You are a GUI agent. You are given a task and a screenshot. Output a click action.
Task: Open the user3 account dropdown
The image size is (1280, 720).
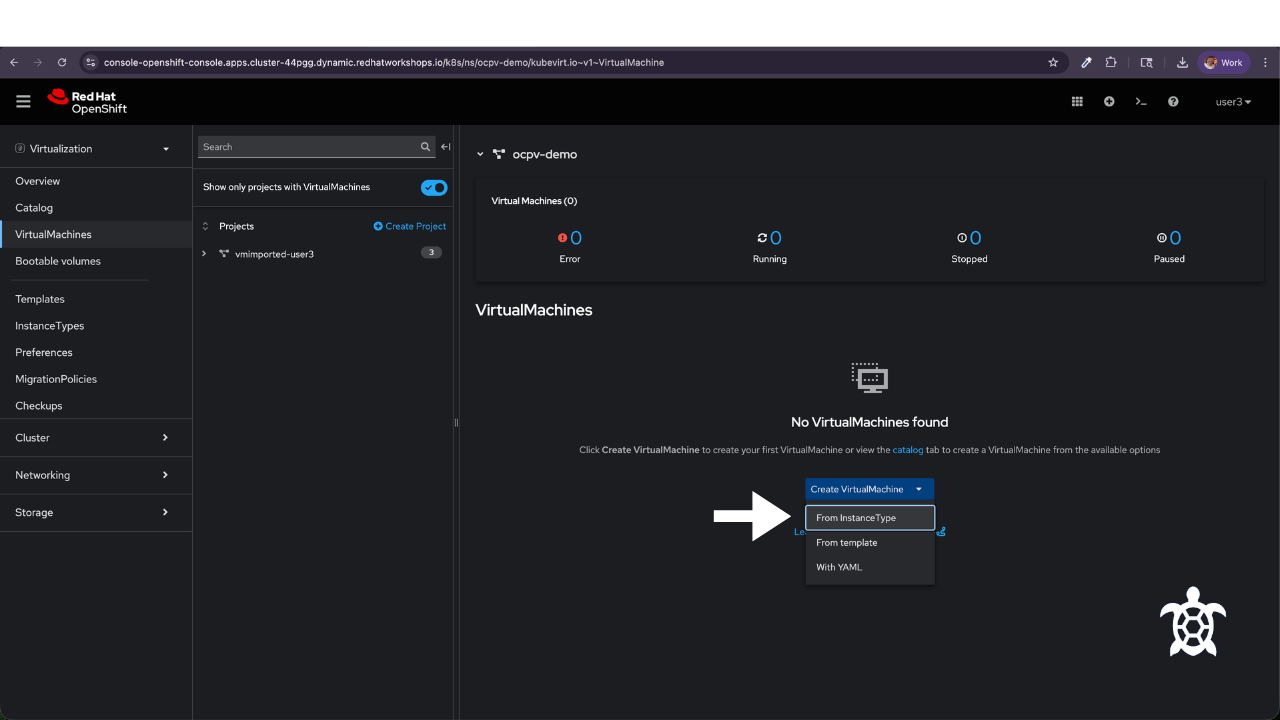pyautogui.click(x=1233, y=102)
